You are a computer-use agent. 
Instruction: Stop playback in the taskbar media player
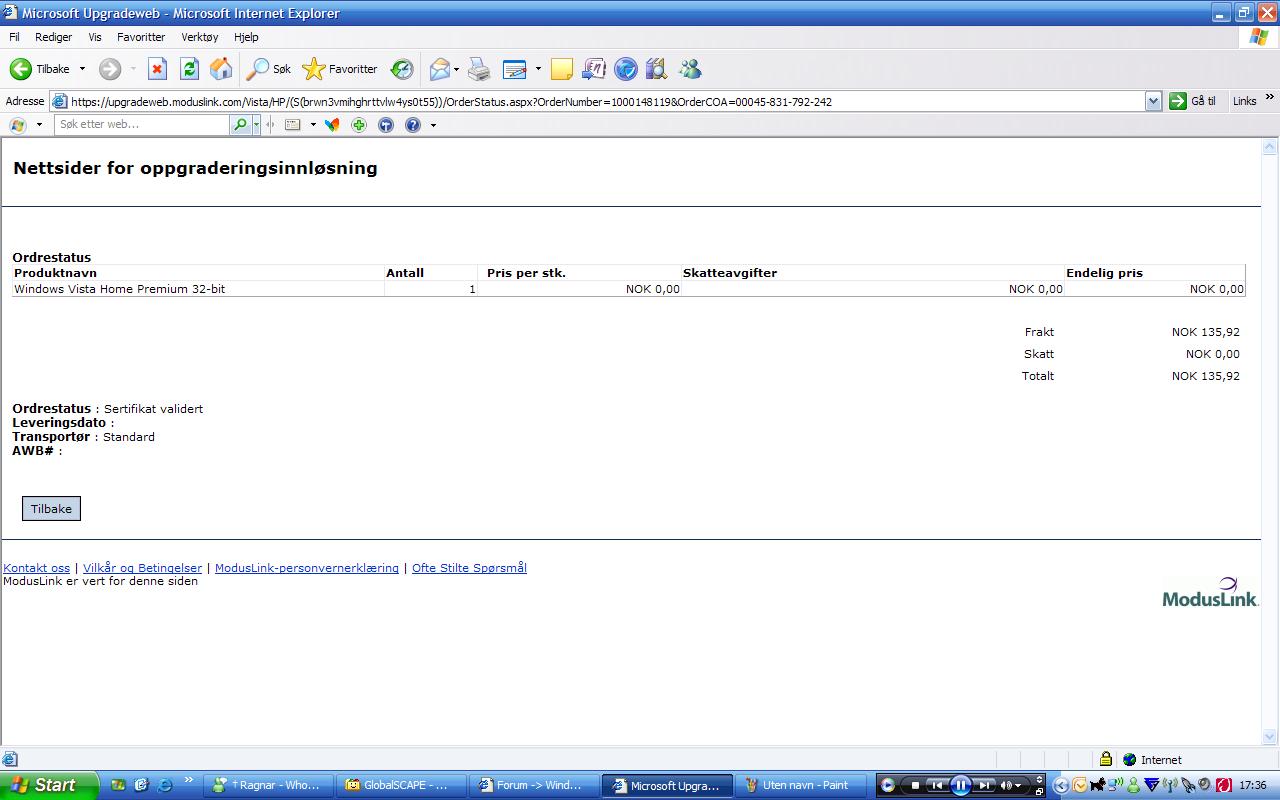(915, 785)
